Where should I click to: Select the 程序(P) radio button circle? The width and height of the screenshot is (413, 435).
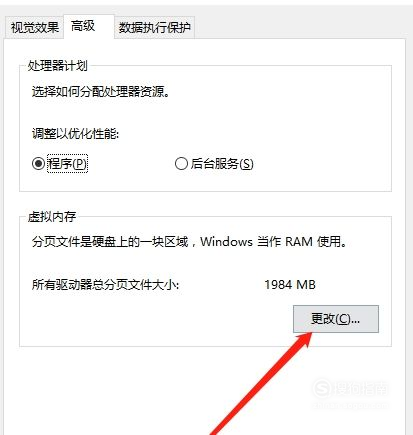(x=38, y=163)
